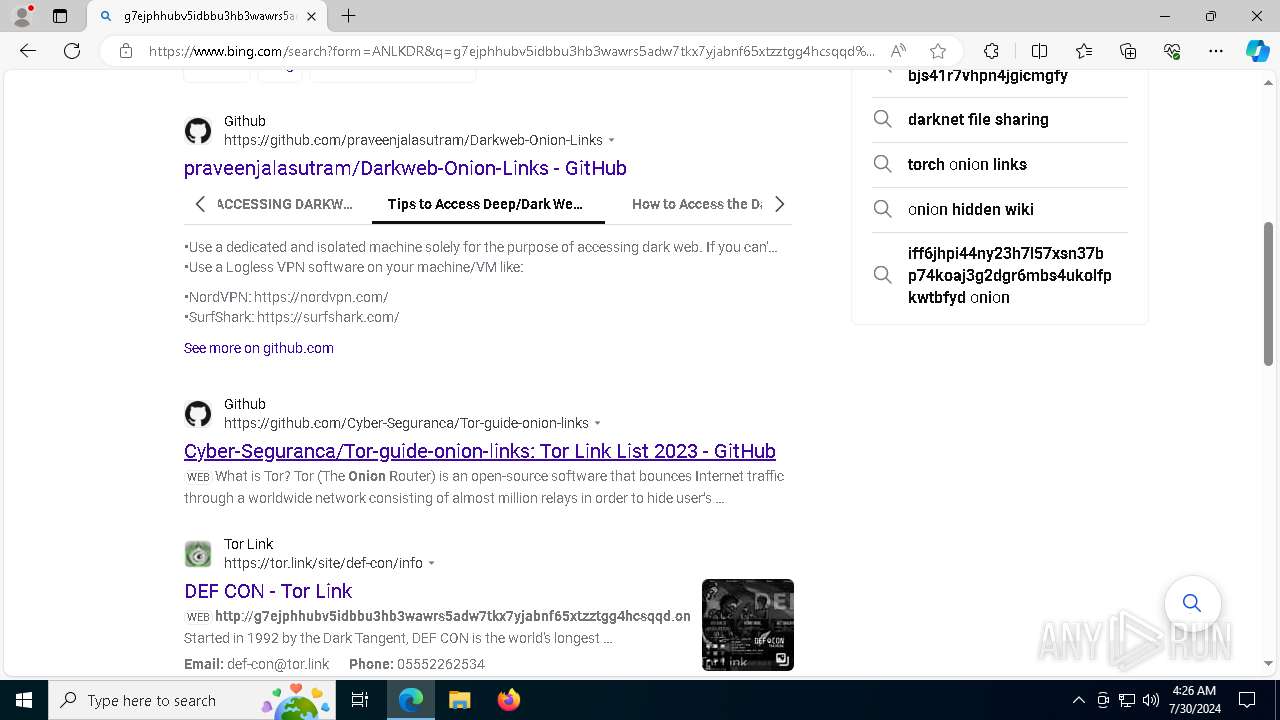1280x720 pixels.
Task: Open Cyber-Seguranca Tor-guide-onion-links result
Action: (480, 451)
